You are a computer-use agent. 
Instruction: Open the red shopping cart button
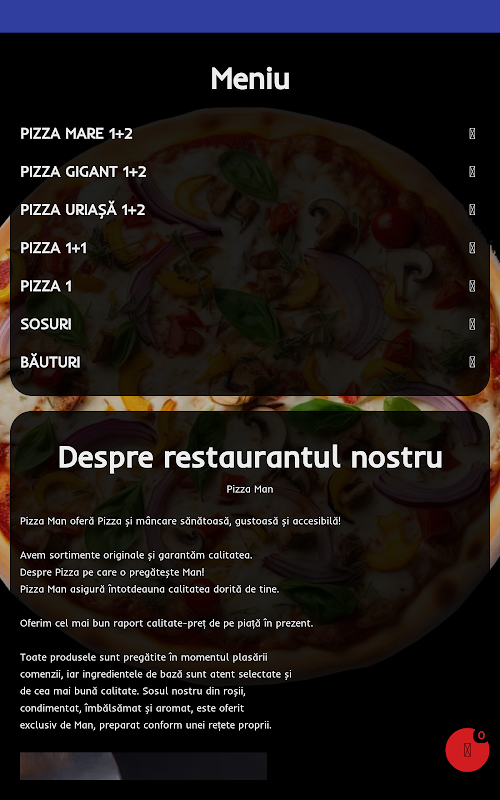[x=467, y=749]
